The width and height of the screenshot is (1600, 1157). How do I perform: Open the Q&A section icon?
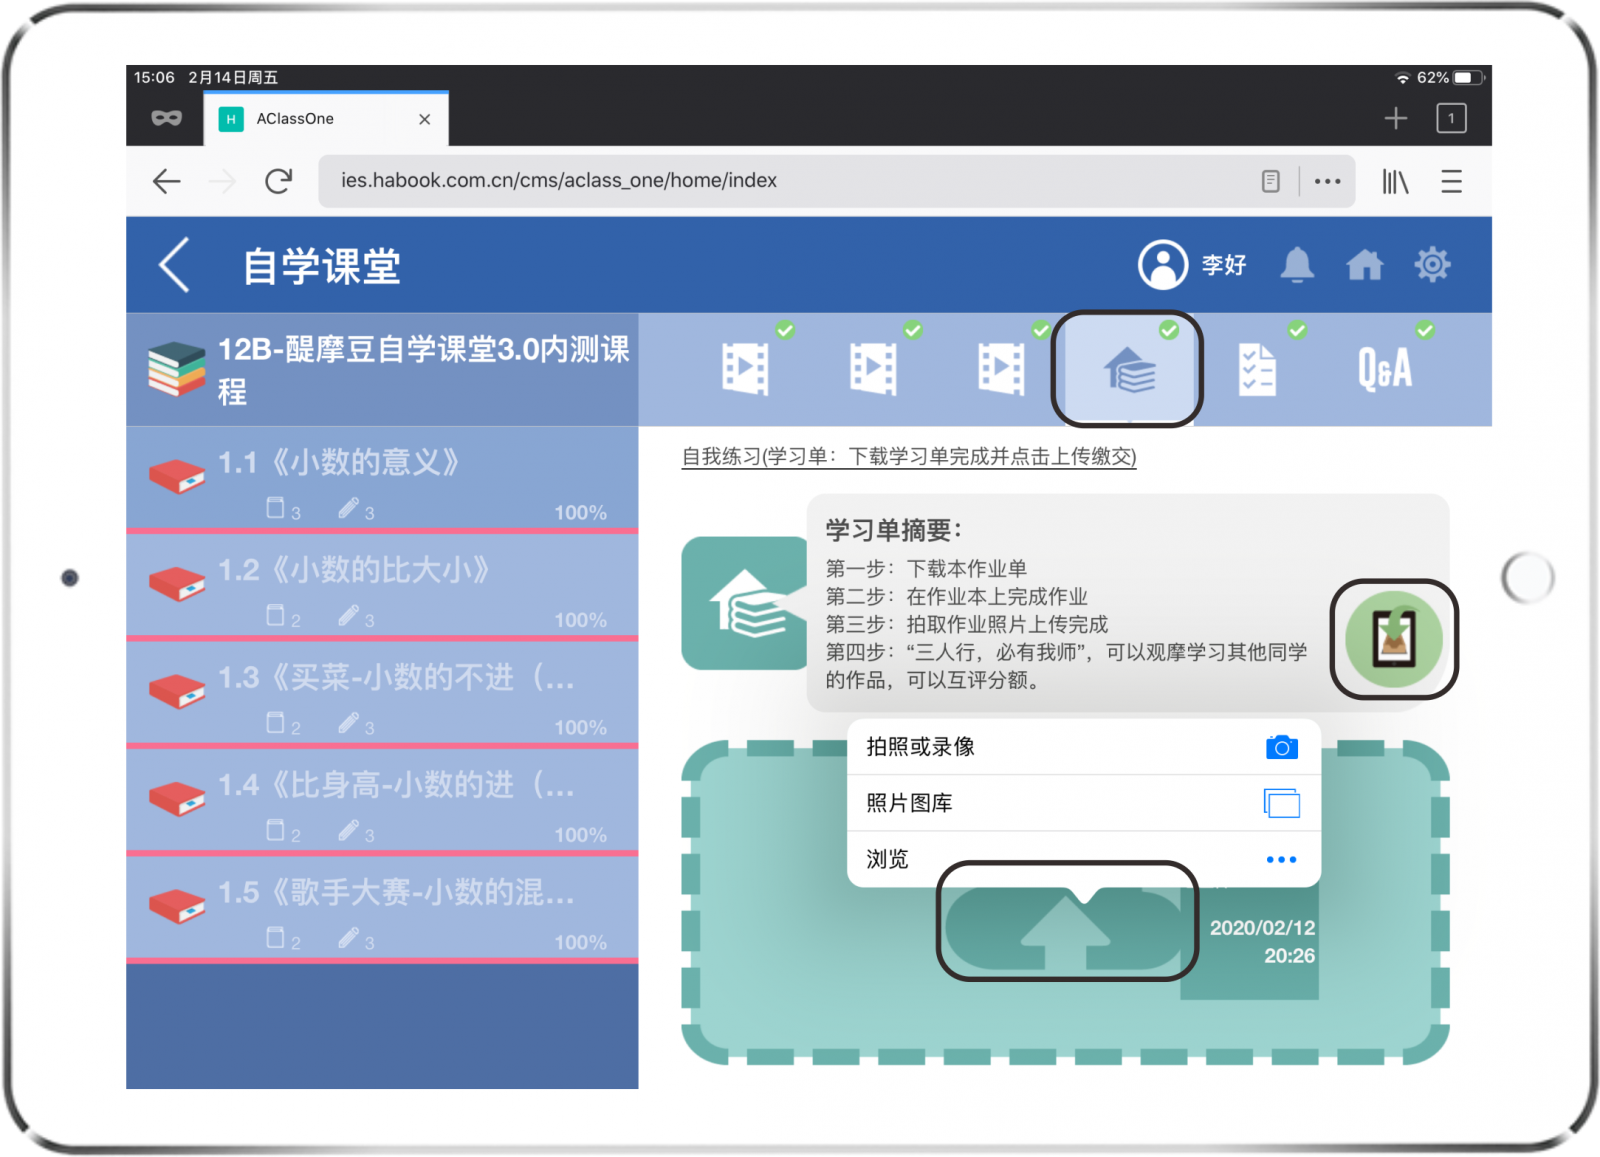1384,369
